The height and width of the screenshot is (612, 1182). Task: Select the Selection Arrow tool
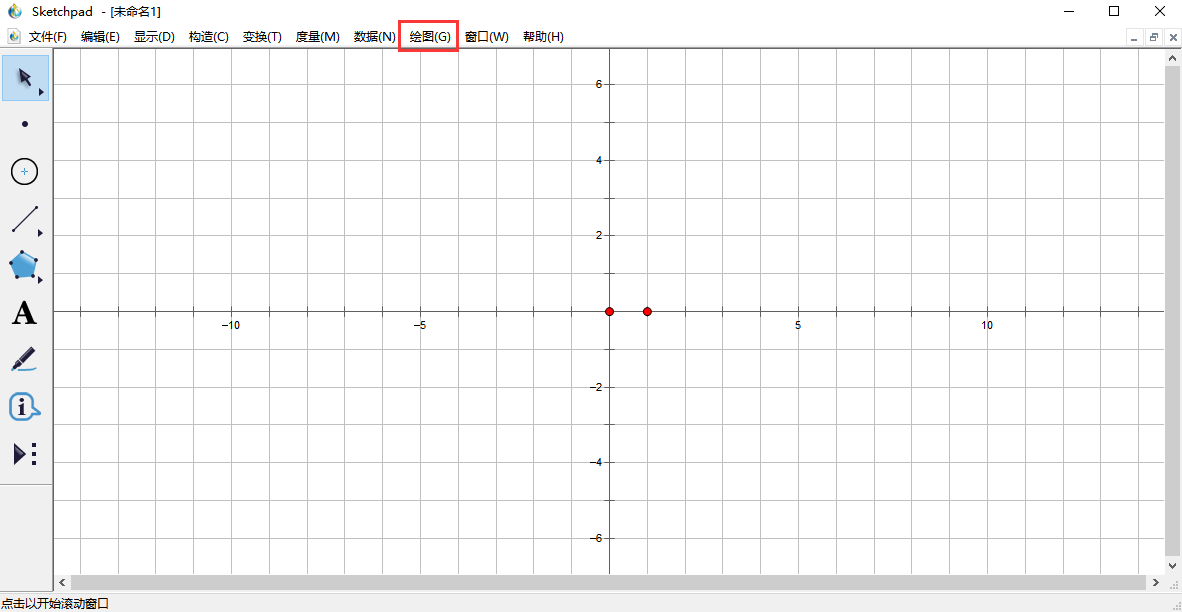click(x=24, y=77)
